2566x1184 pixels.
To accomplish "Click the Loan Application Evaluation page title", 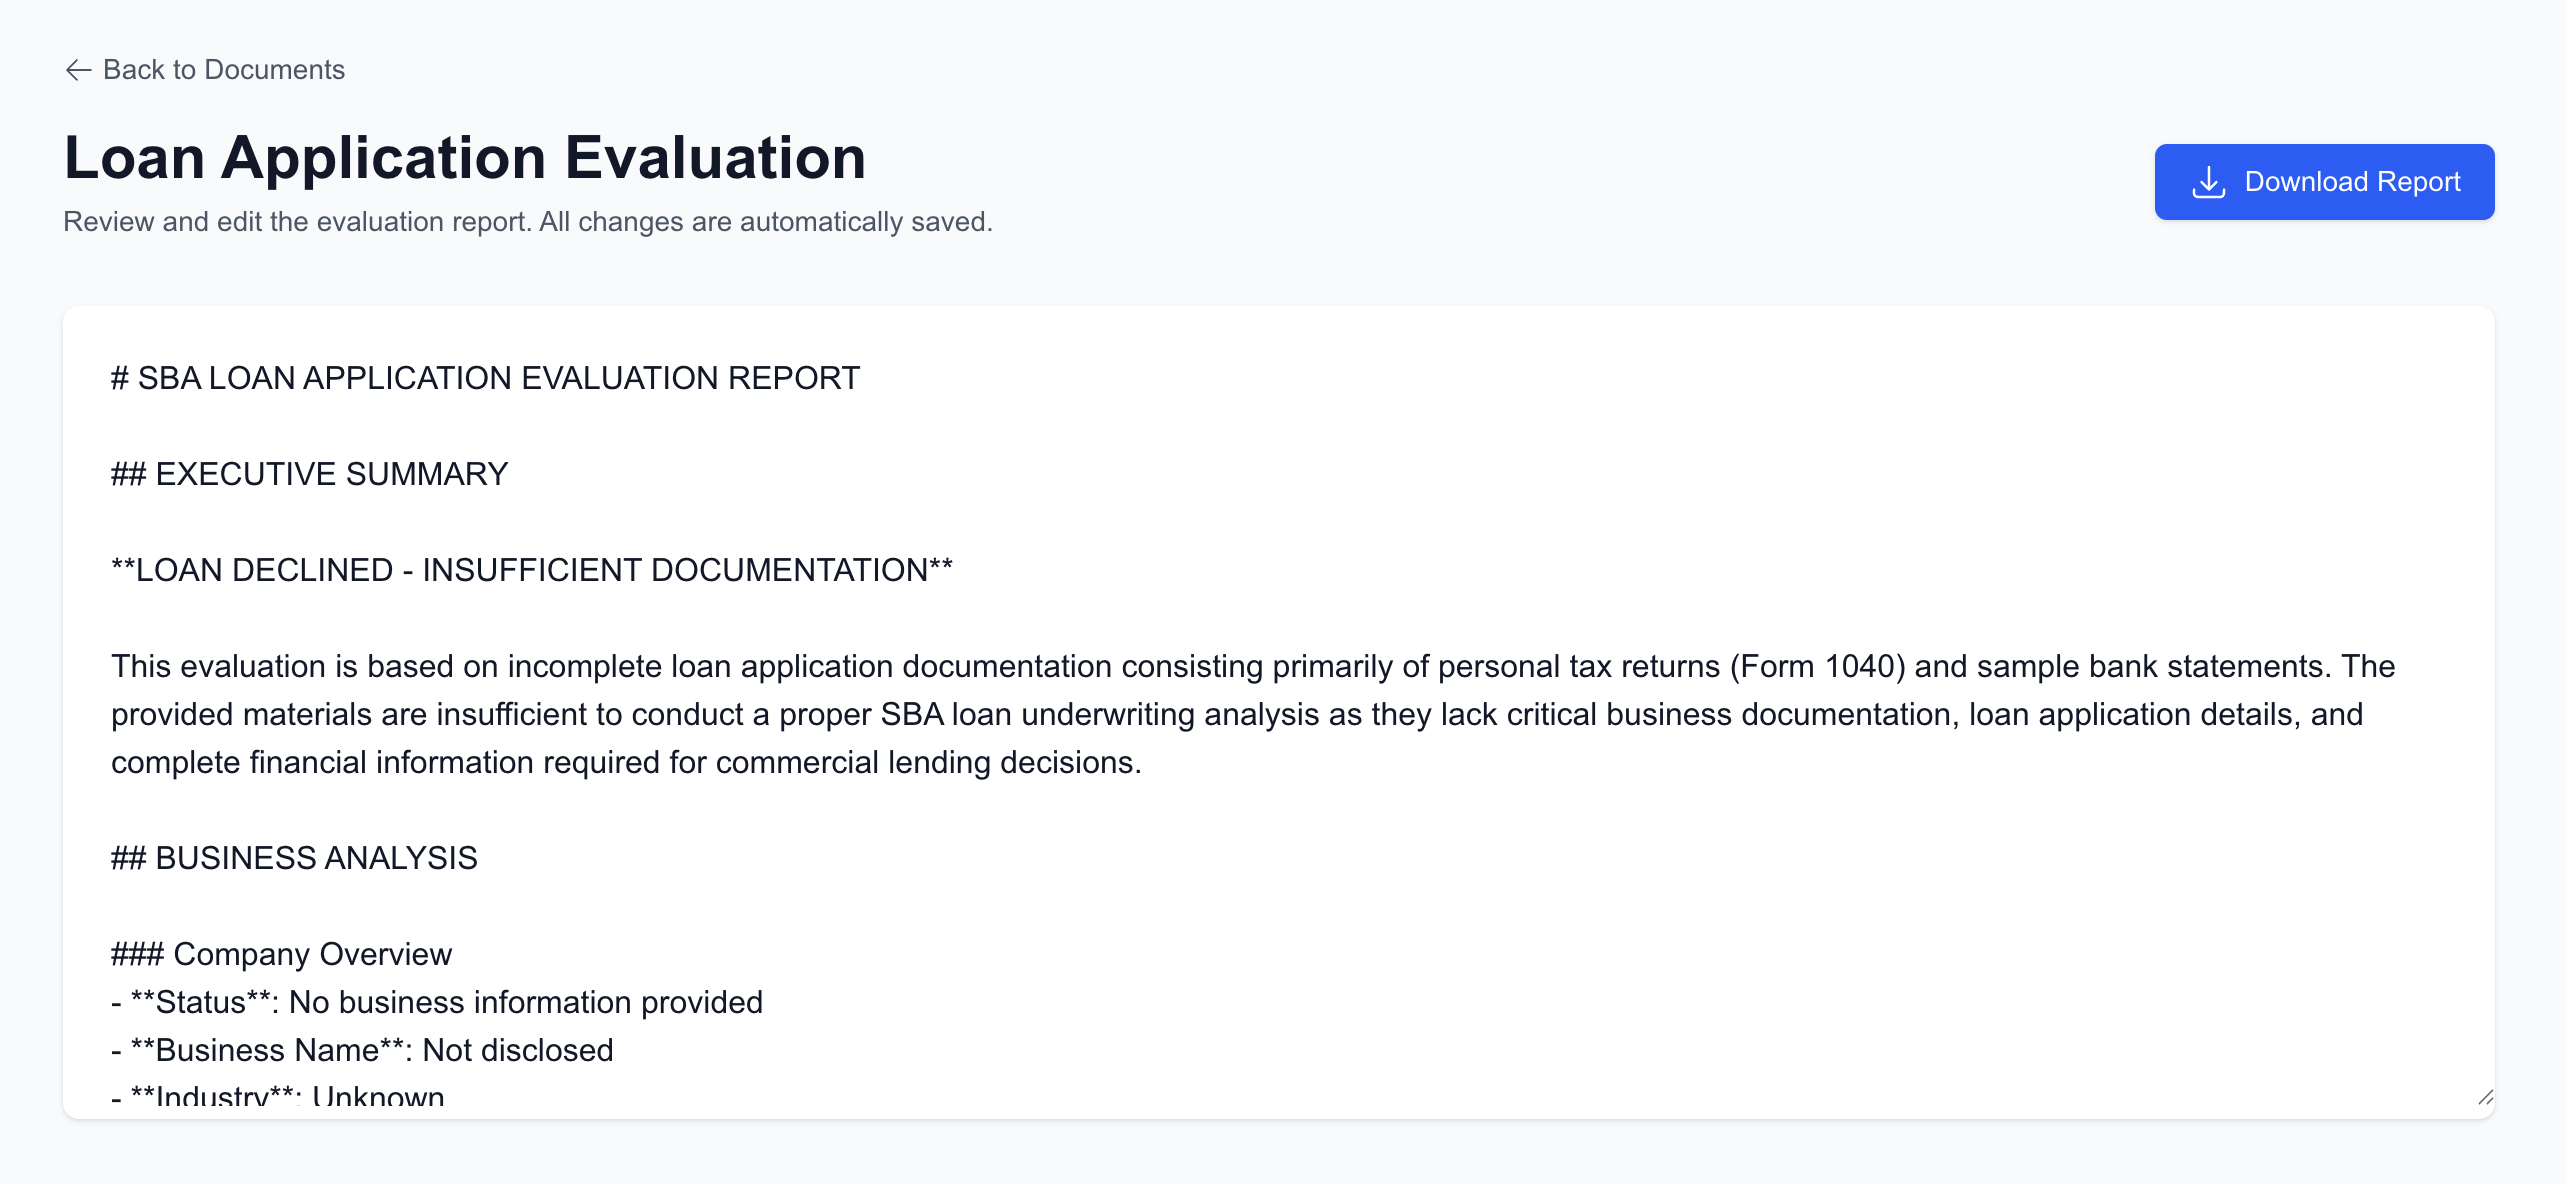I will tap(465, 158).
